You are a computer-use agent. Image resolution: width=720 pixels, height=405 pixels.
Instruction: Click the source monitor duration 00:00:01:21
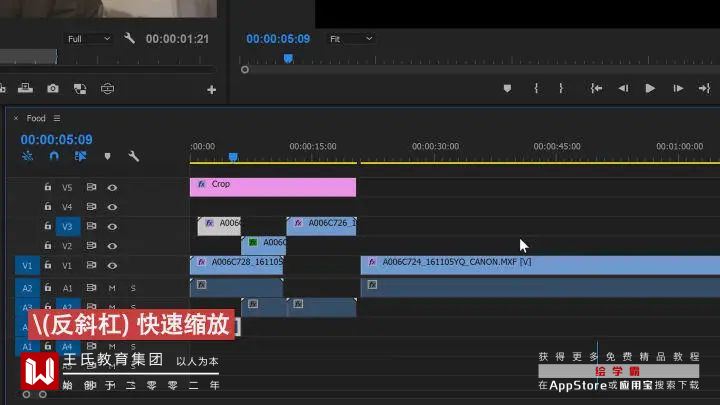point(177,39)
